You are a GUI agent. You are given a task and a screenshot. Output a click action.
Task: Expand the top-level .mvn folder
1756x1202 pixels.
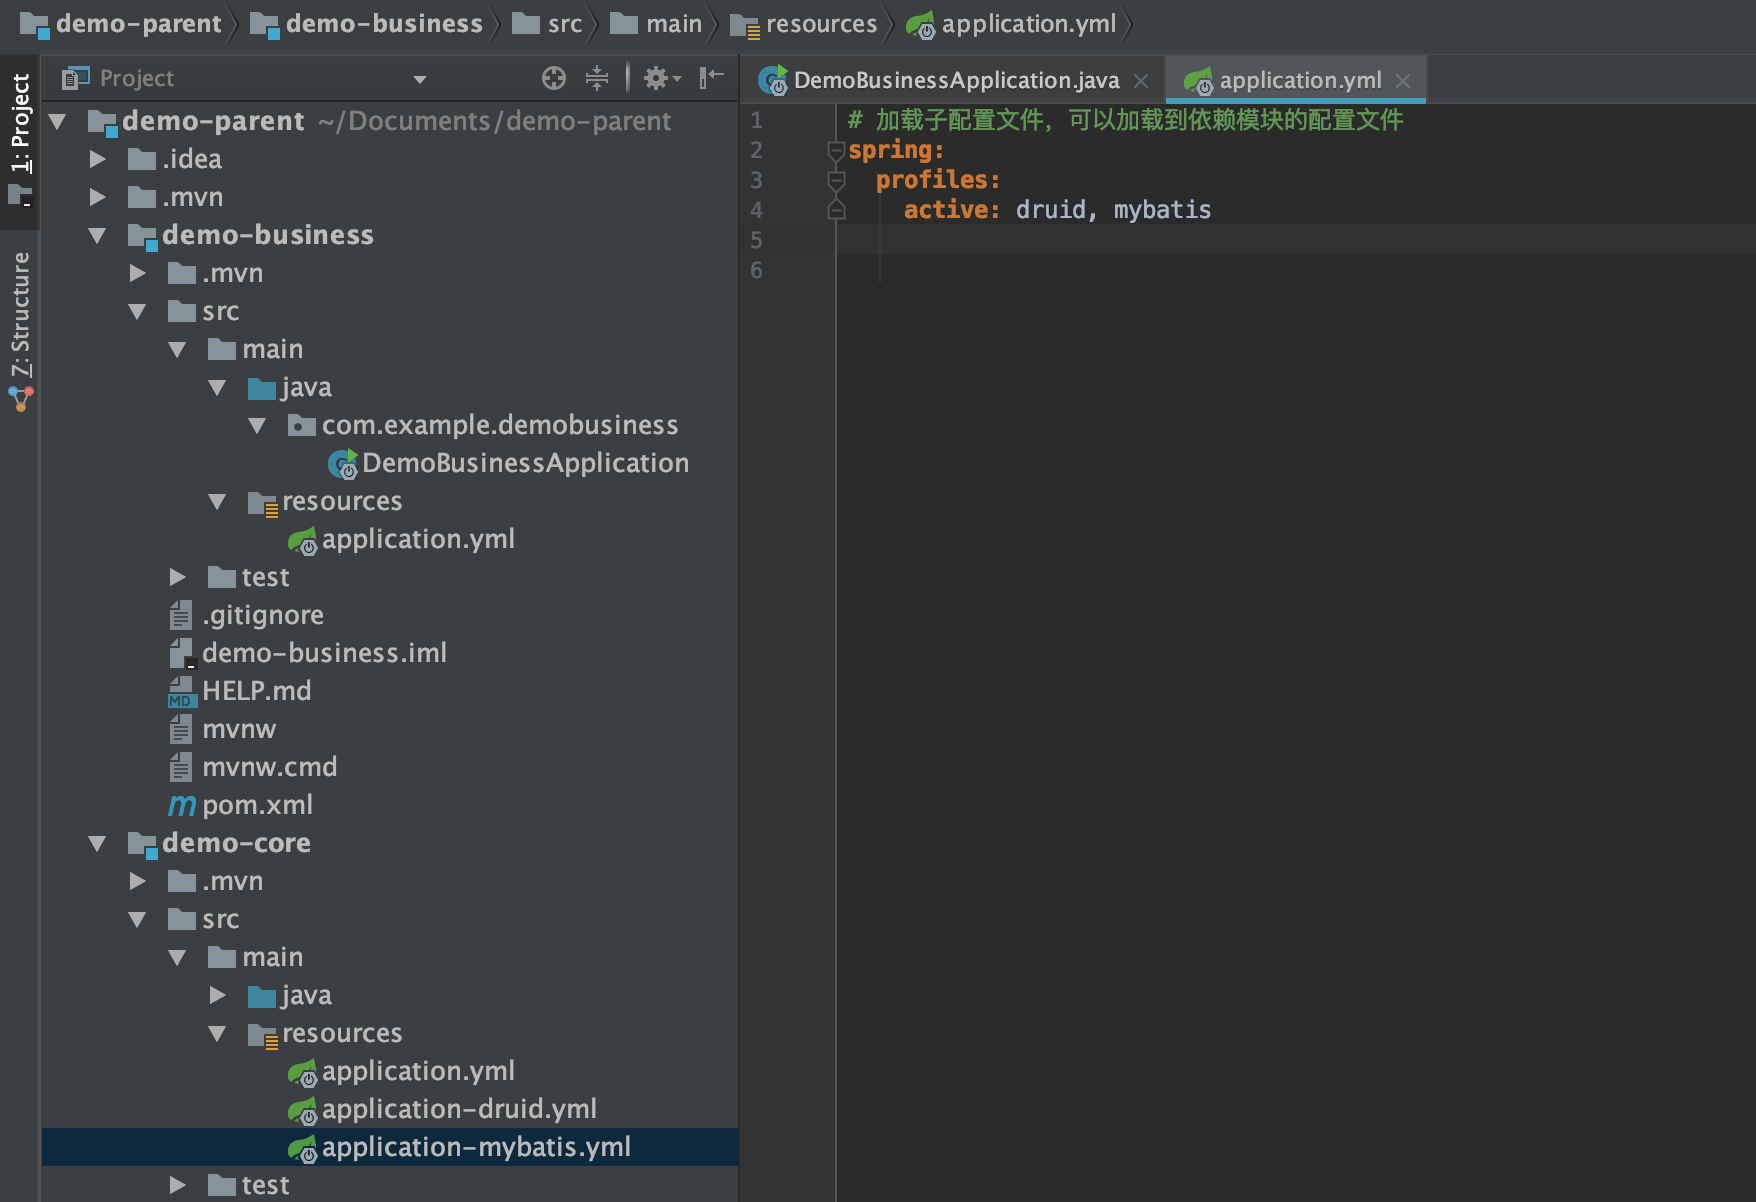click(x=97, y=197)
